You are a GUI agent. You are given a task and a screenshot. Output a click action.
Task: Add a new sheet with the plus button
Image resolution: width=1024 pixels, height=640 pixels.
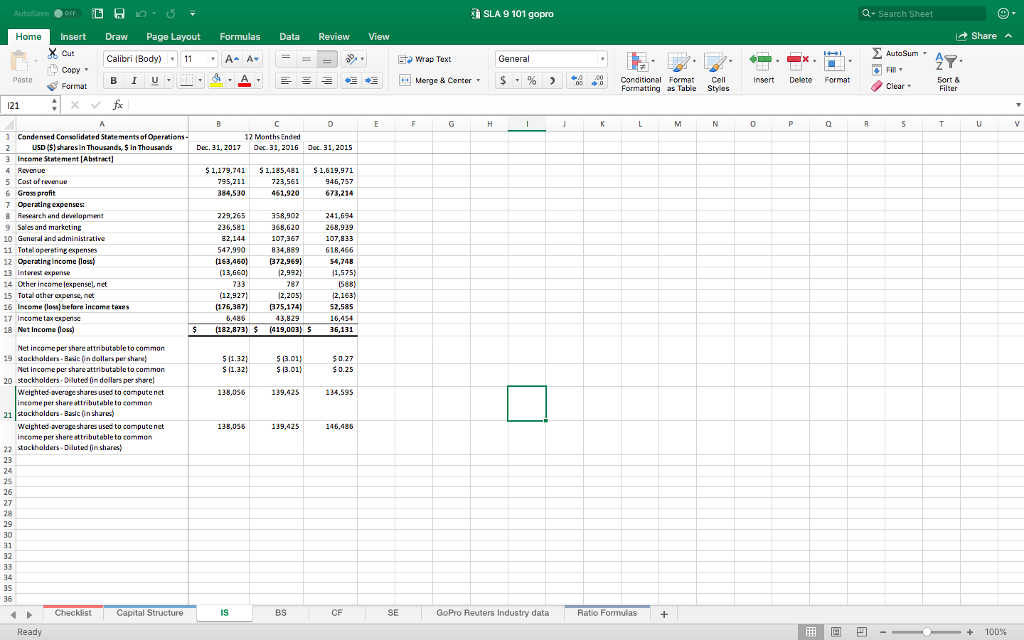662,612
